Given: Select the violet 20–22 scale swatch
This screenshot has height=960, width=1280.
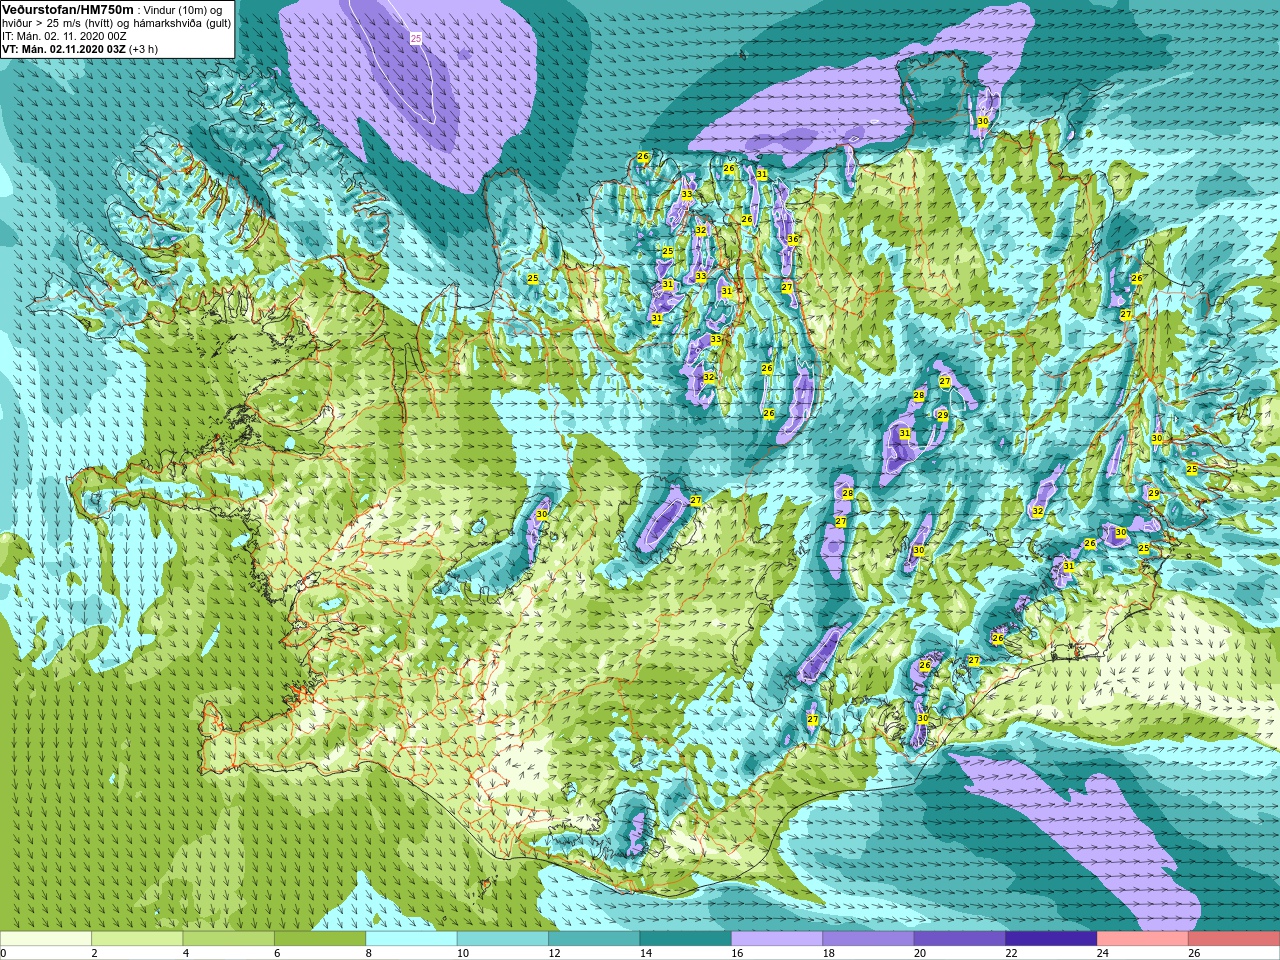Looking at the screenshot, I should 960,939.
